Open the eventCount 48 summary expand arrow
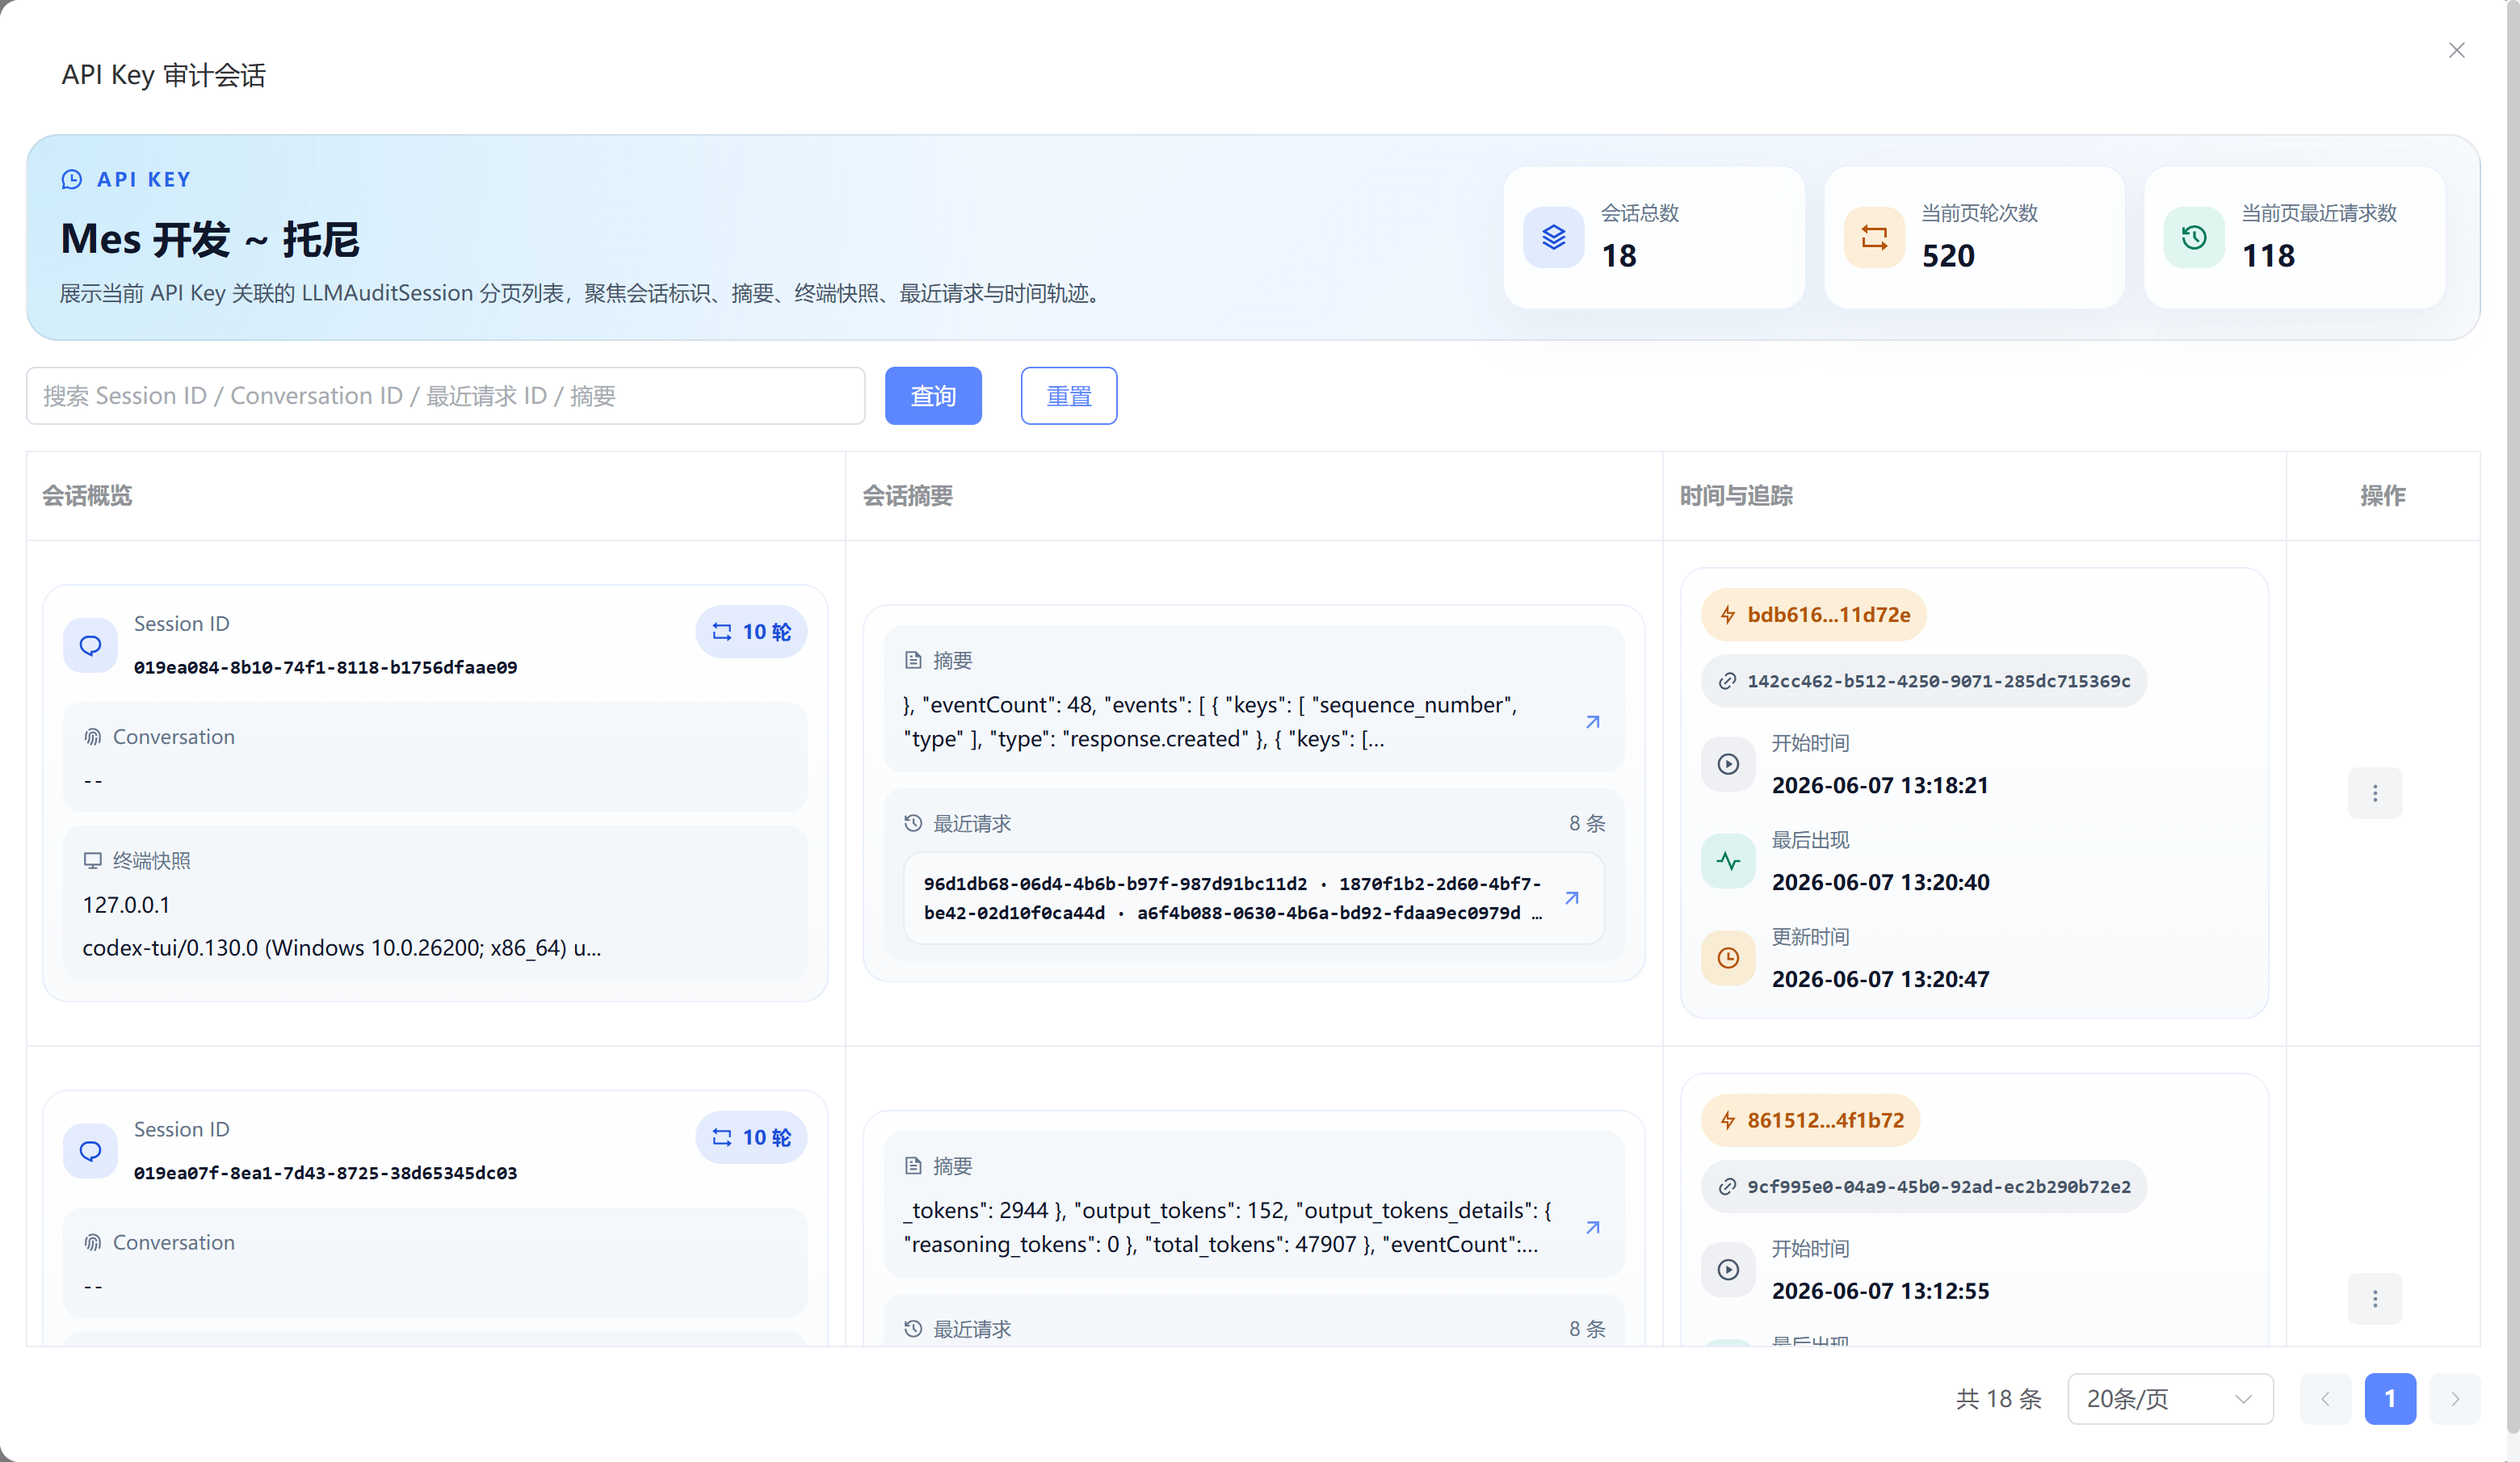The width and height of the screenshot is (2520, 1462). tap(1593, 722)
